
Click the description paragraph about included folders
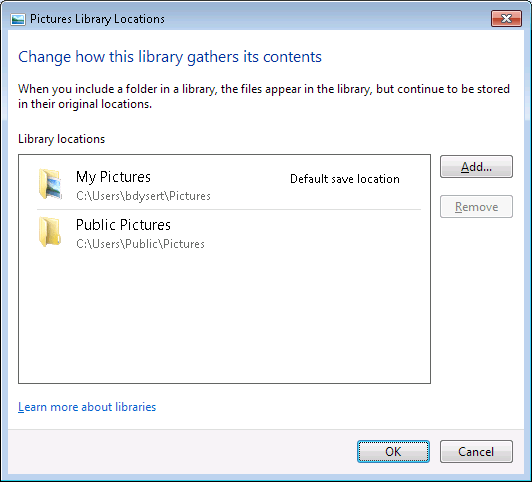264,96
